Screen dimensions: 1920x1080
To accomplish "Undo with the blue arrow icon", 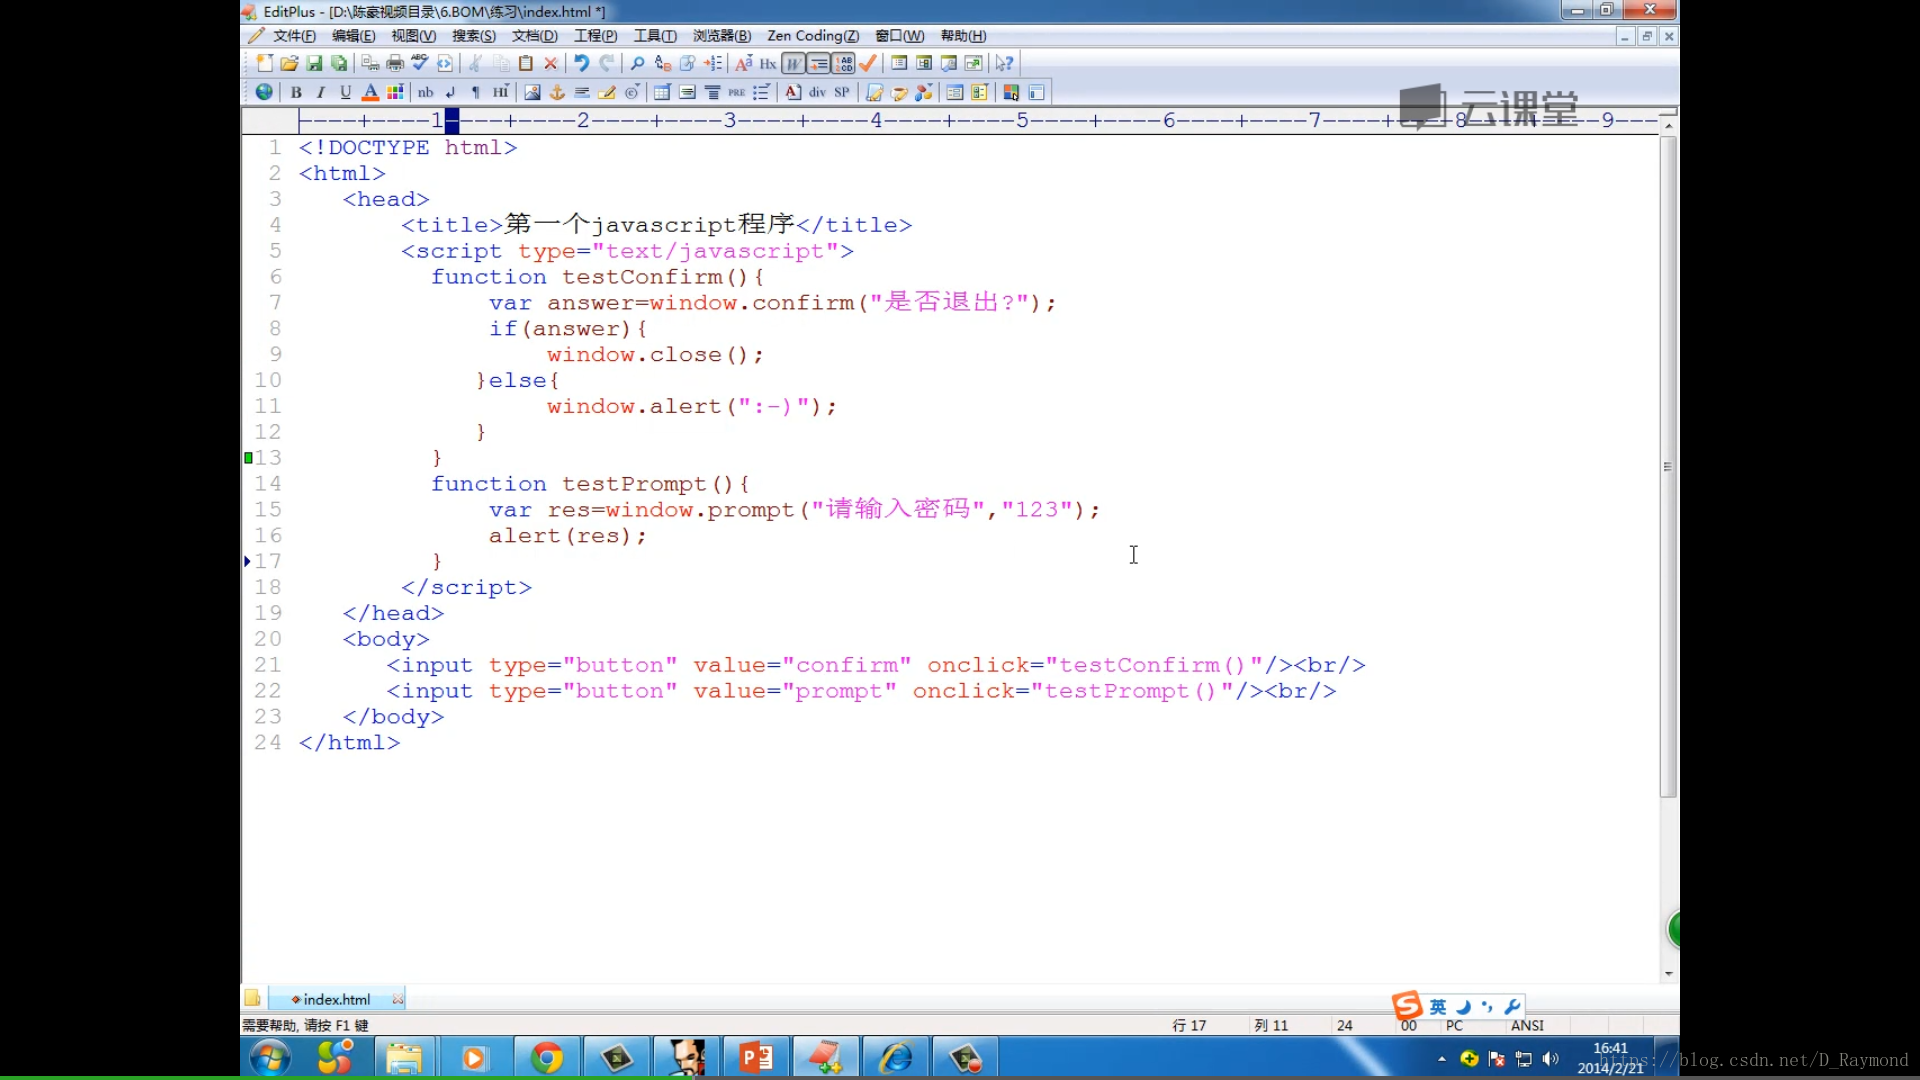I will (581, 63).
